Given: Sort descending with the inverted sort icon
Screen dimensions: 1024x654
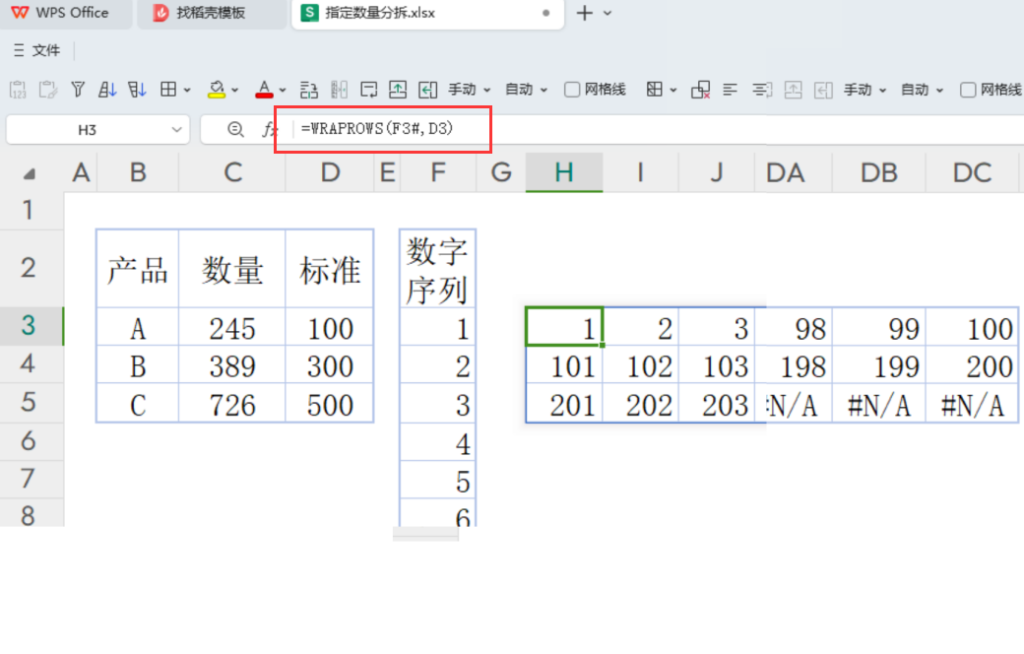Looking at the screenshot, I should (x=137, y=90).
